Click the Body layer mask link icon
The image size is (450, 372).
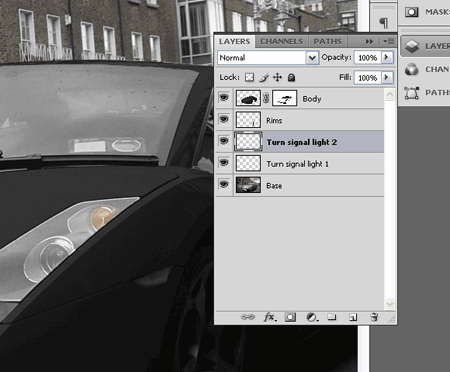pos(266,98)
